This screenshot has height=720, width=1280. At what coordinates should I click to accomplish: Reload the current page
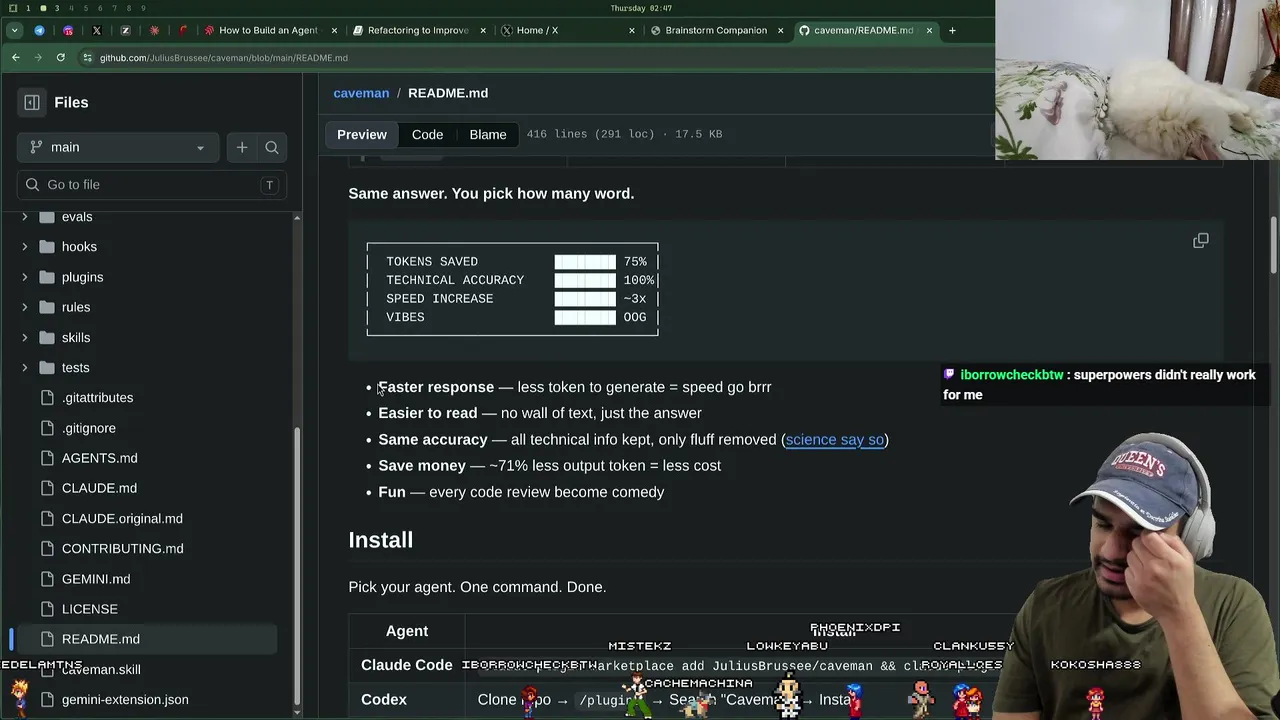pyautogui.click(x=60, y=58)
